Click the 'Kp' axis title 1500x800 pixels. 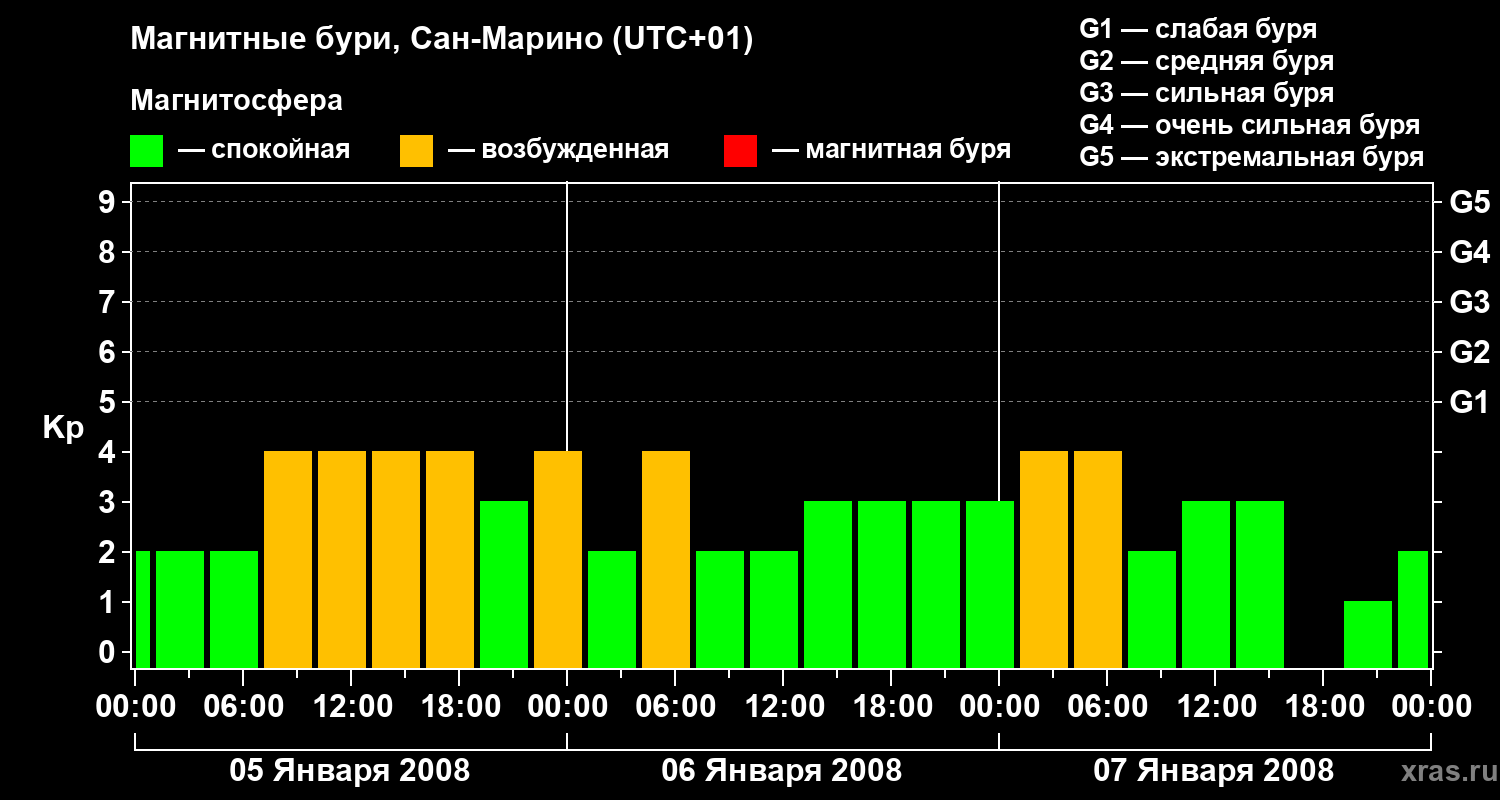63,427
